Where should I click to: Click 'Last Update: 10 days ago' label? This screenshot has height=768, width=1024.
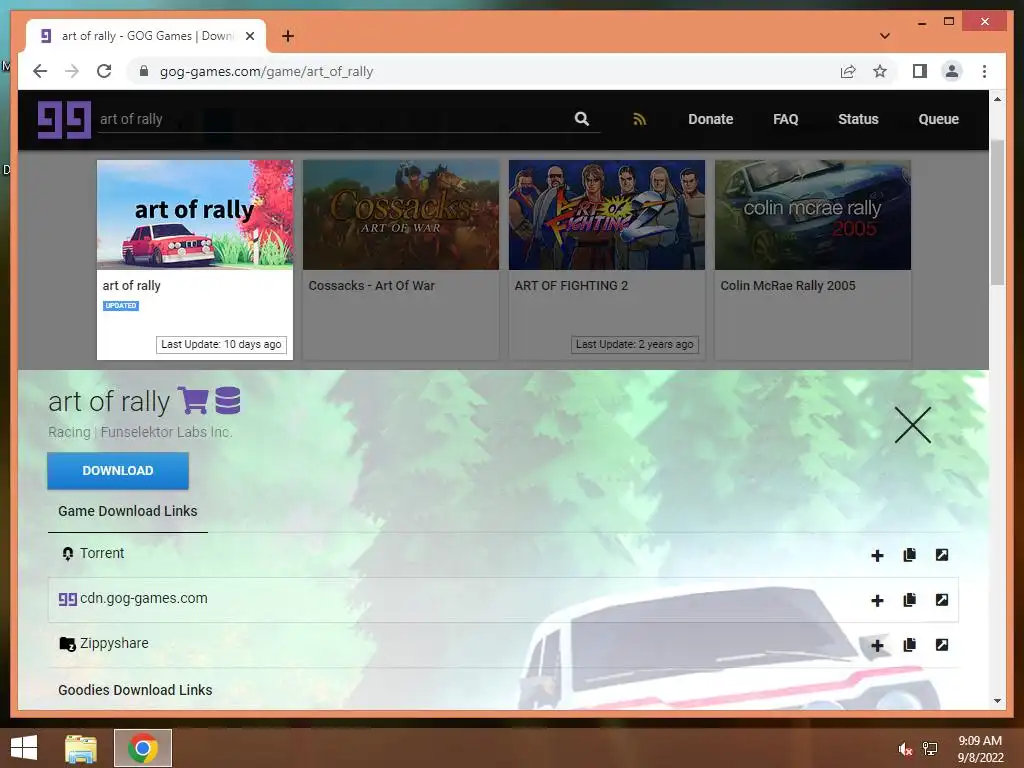(x=221, y=344)
